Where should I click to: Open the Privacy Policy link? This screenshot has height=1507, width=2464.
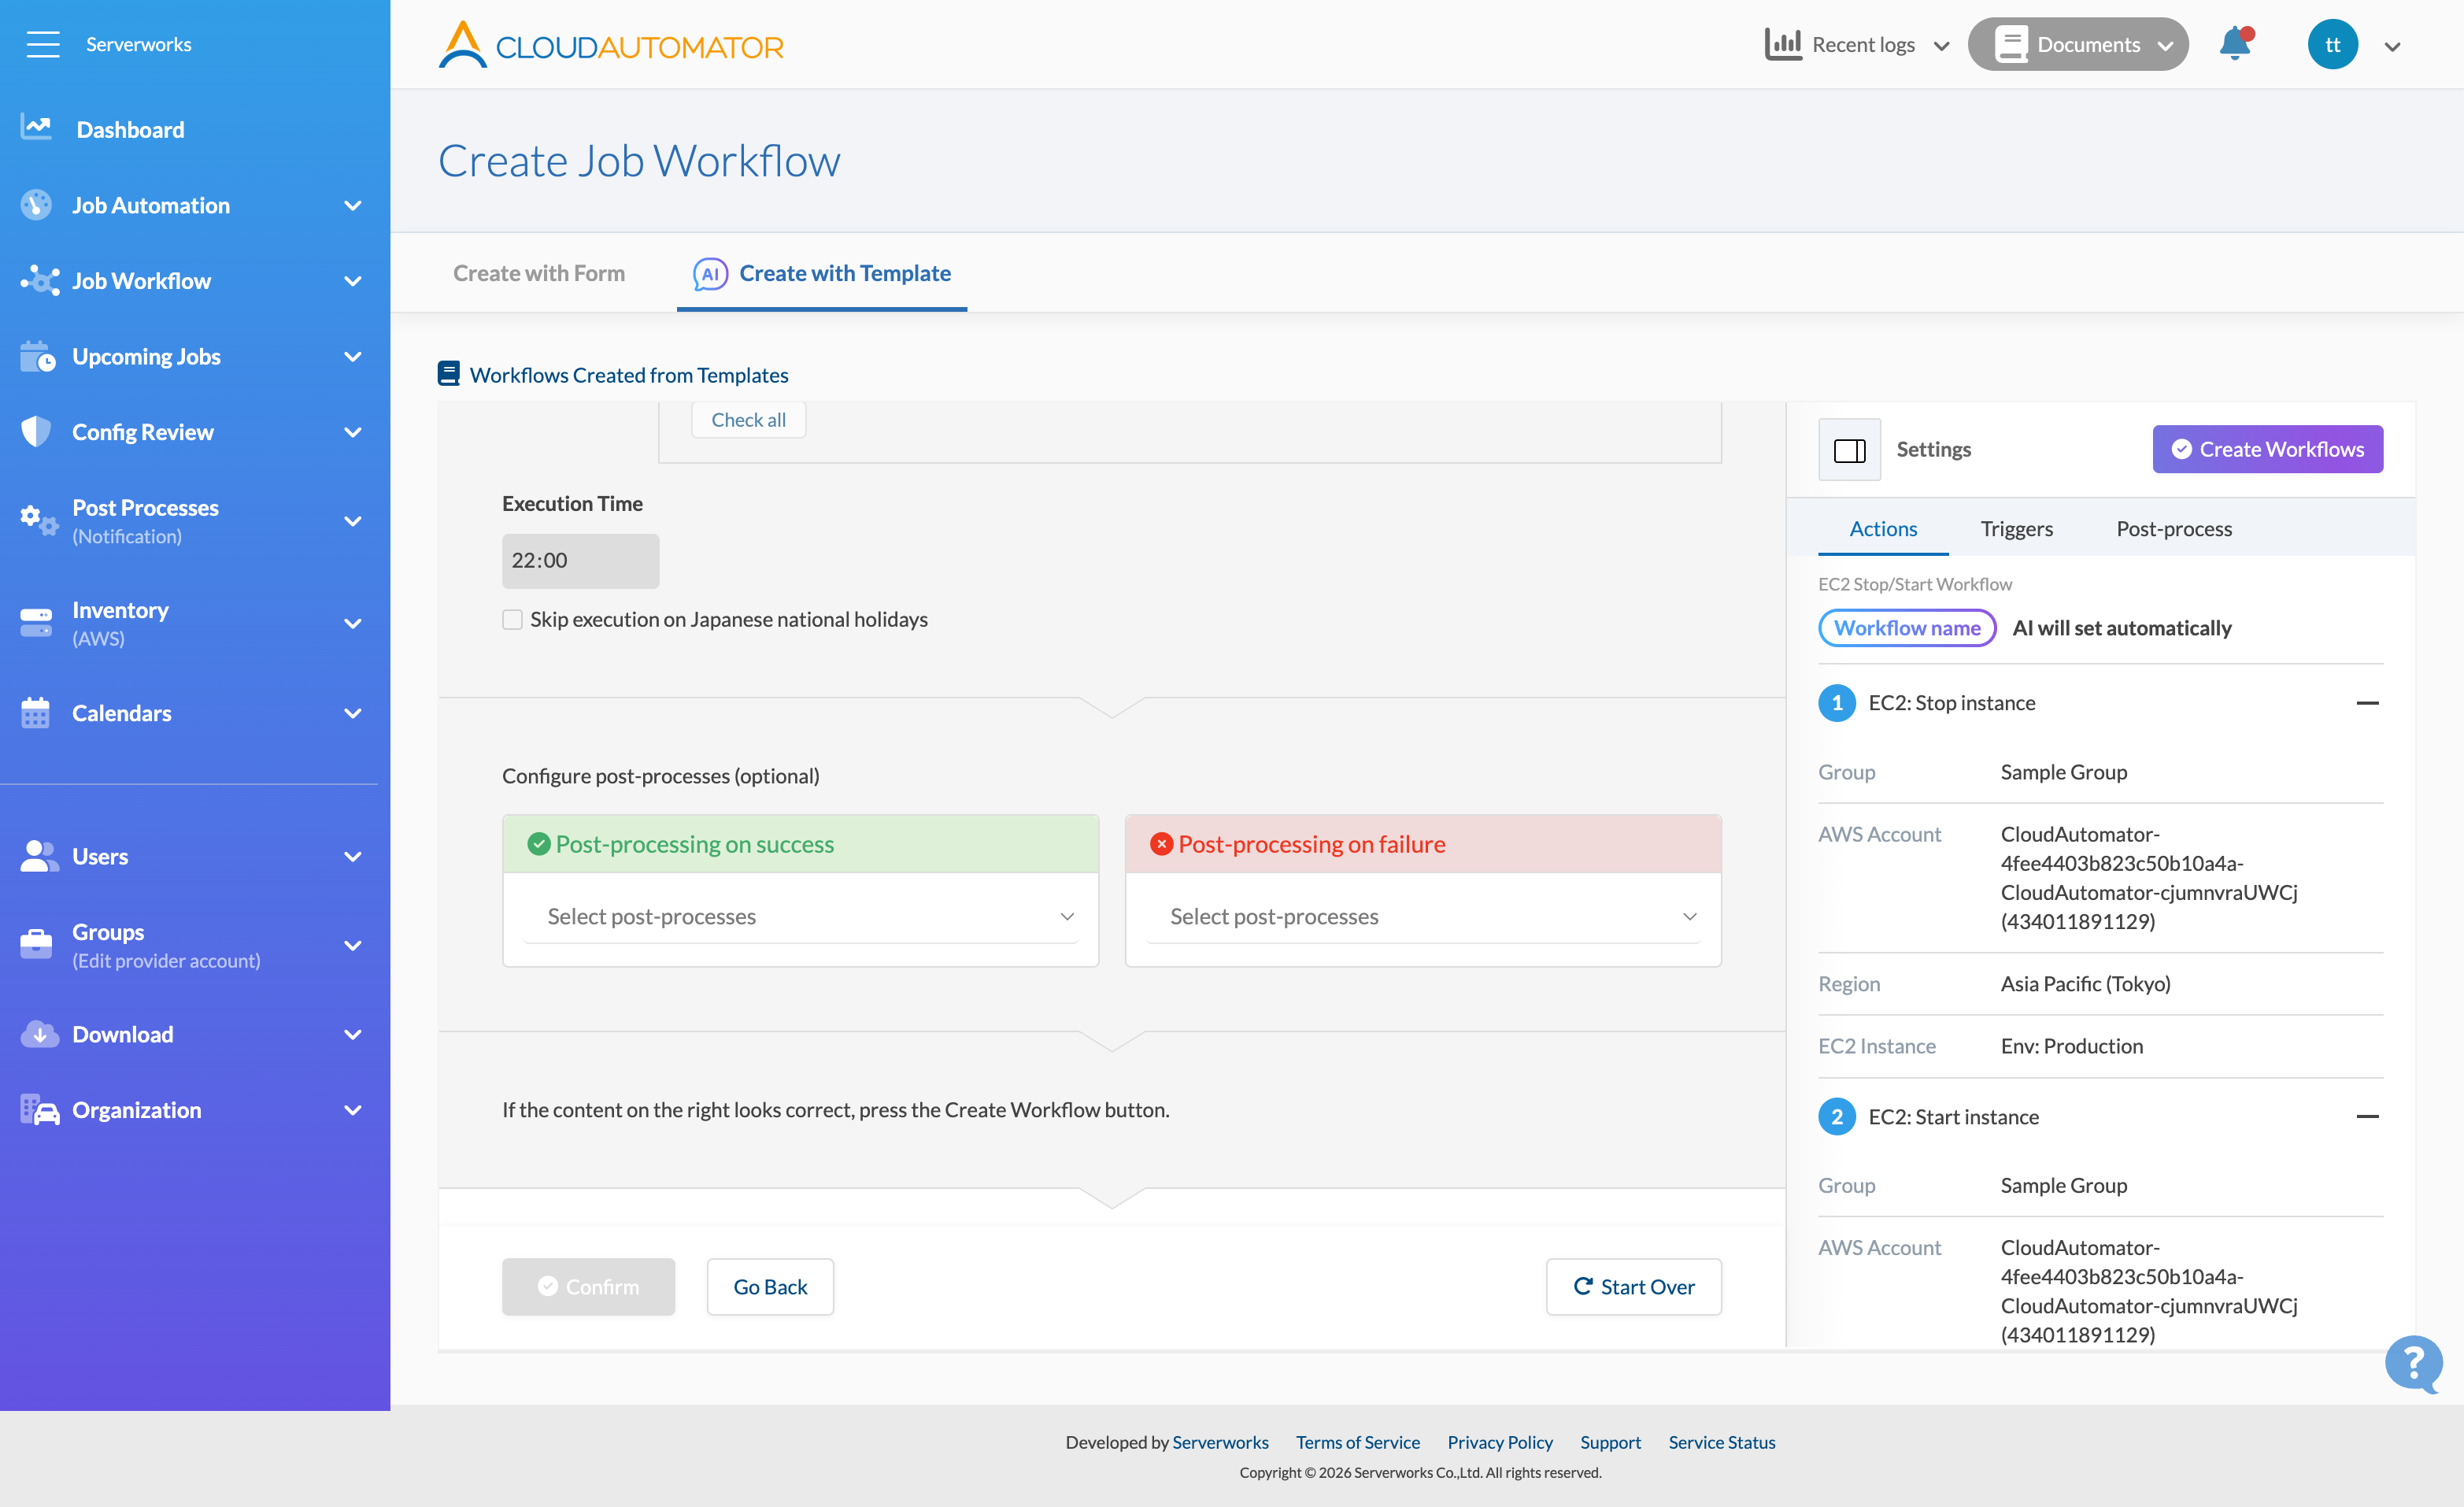pyautogui.click(x=1500, y=1443)
